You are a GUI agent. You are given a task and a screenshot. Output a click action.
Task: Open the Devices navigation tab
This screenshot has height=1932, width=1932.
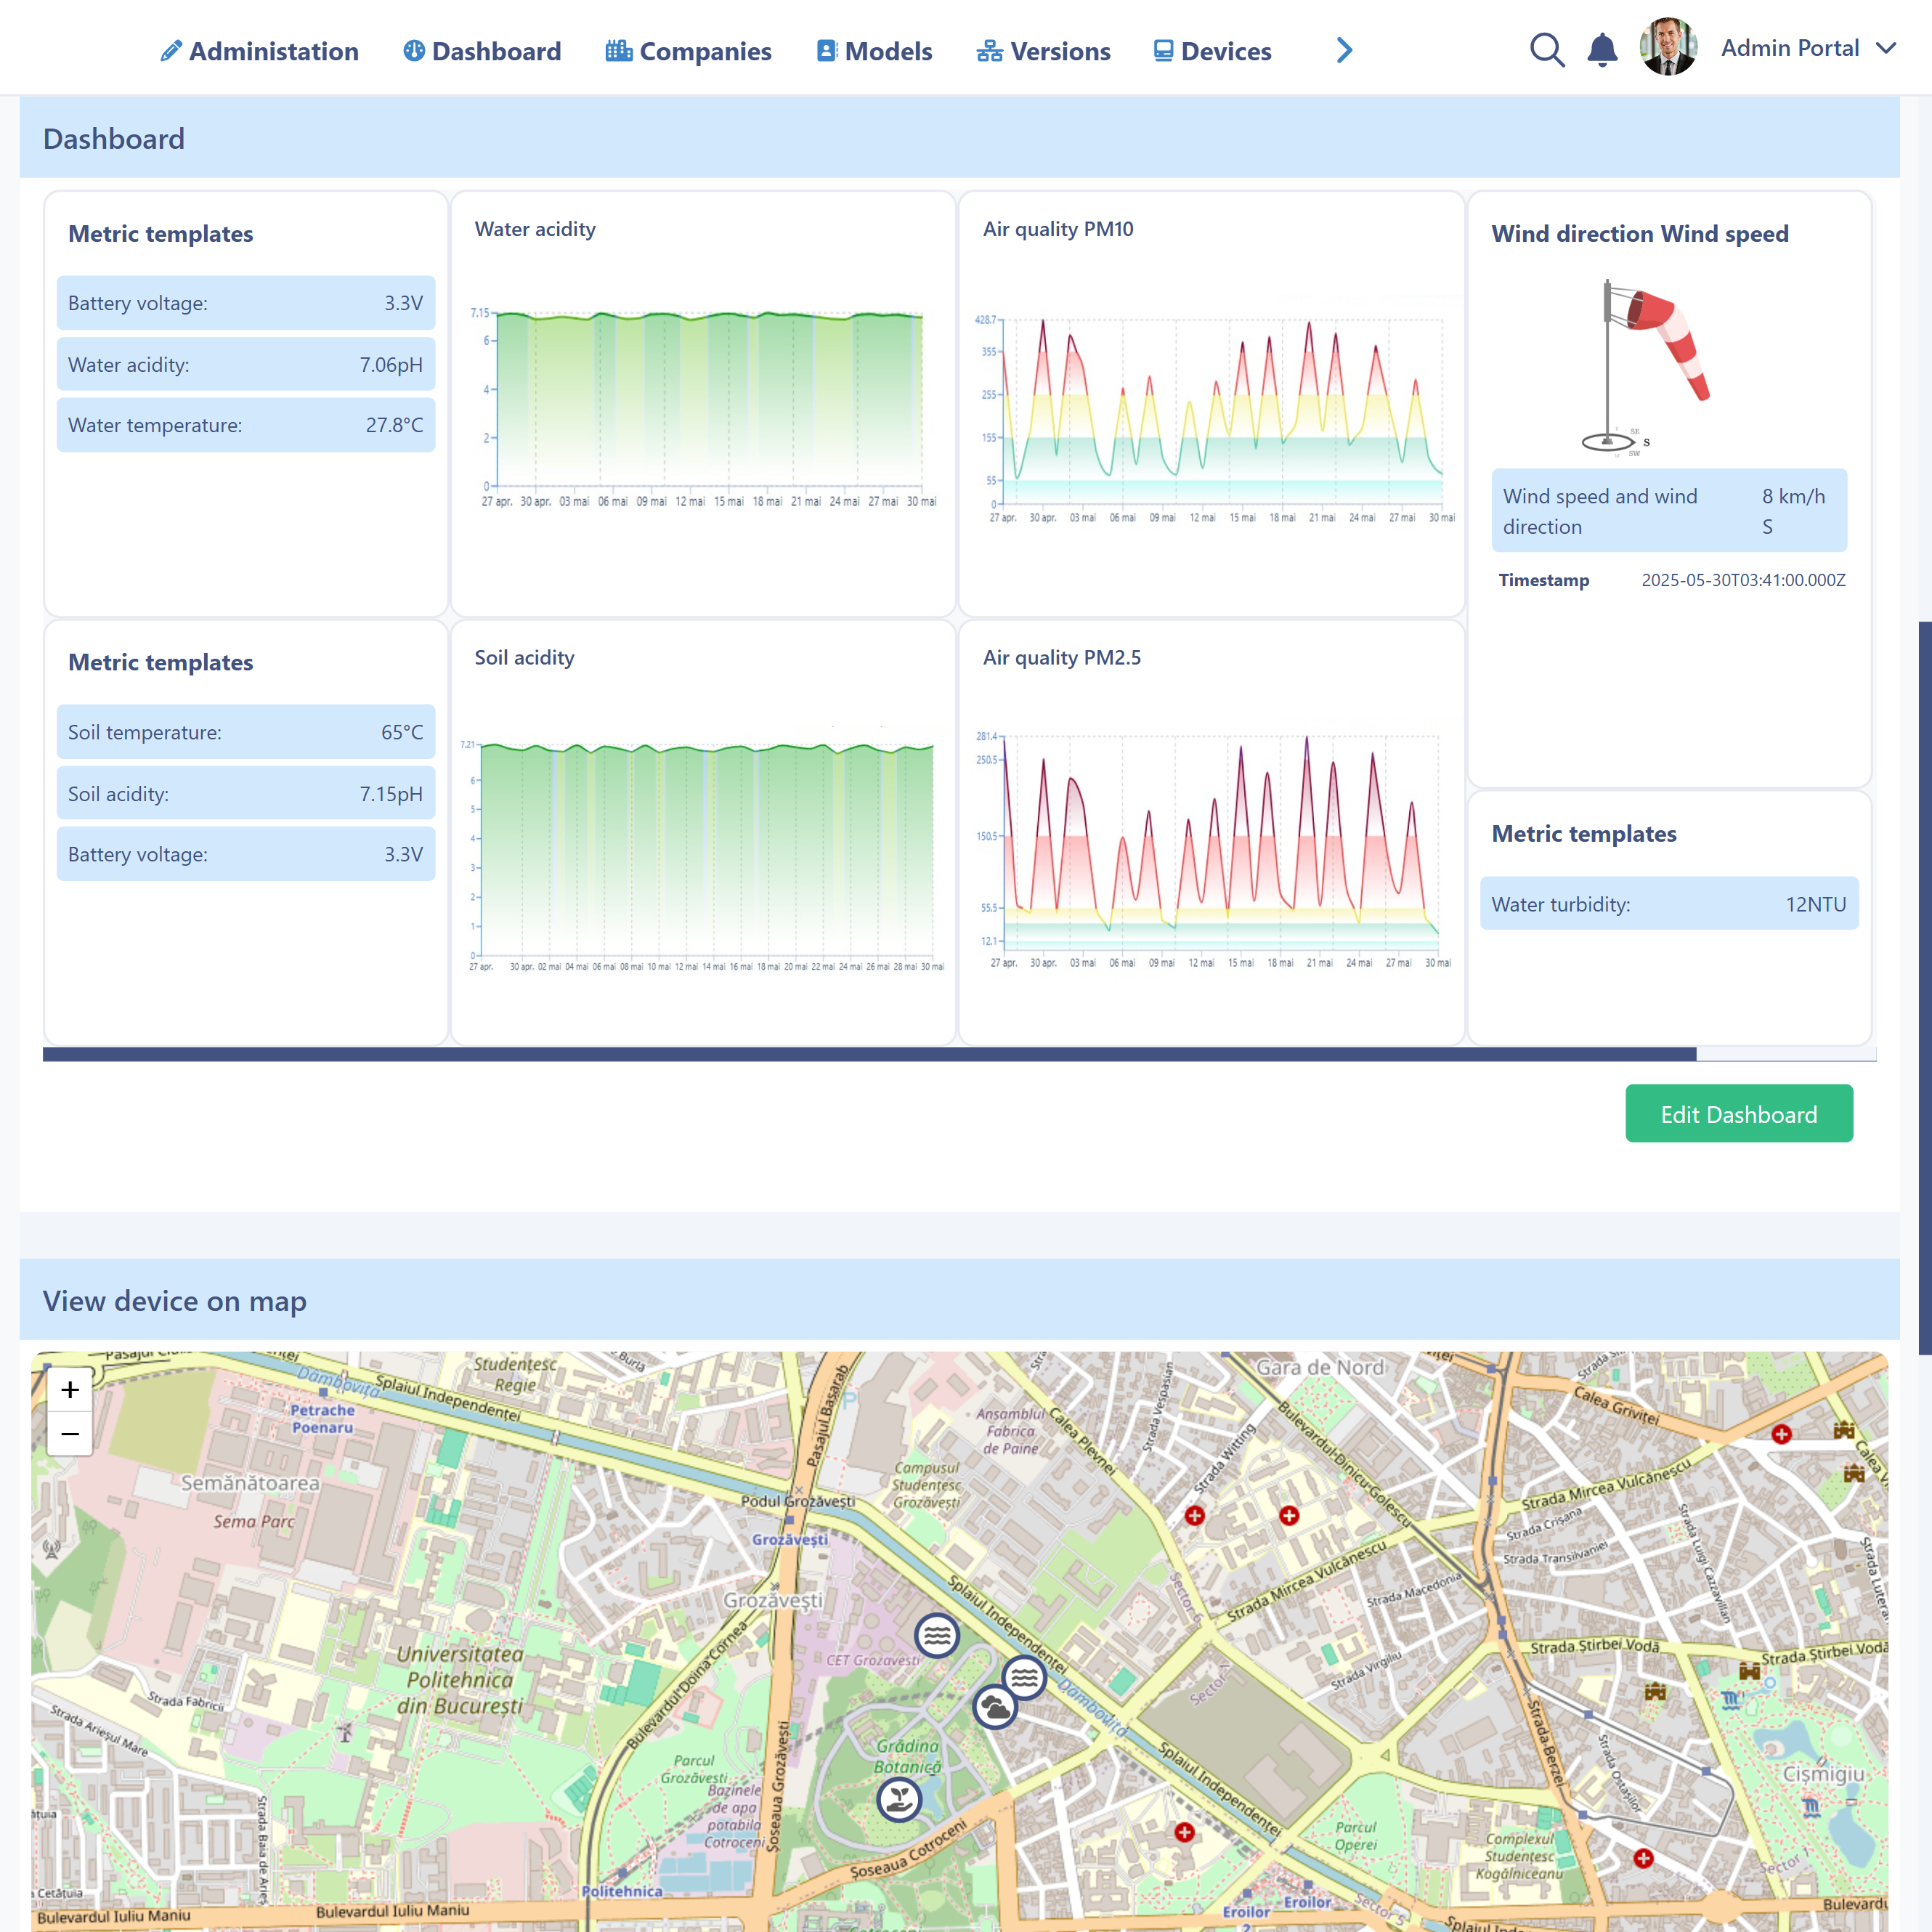[1212, 51]
